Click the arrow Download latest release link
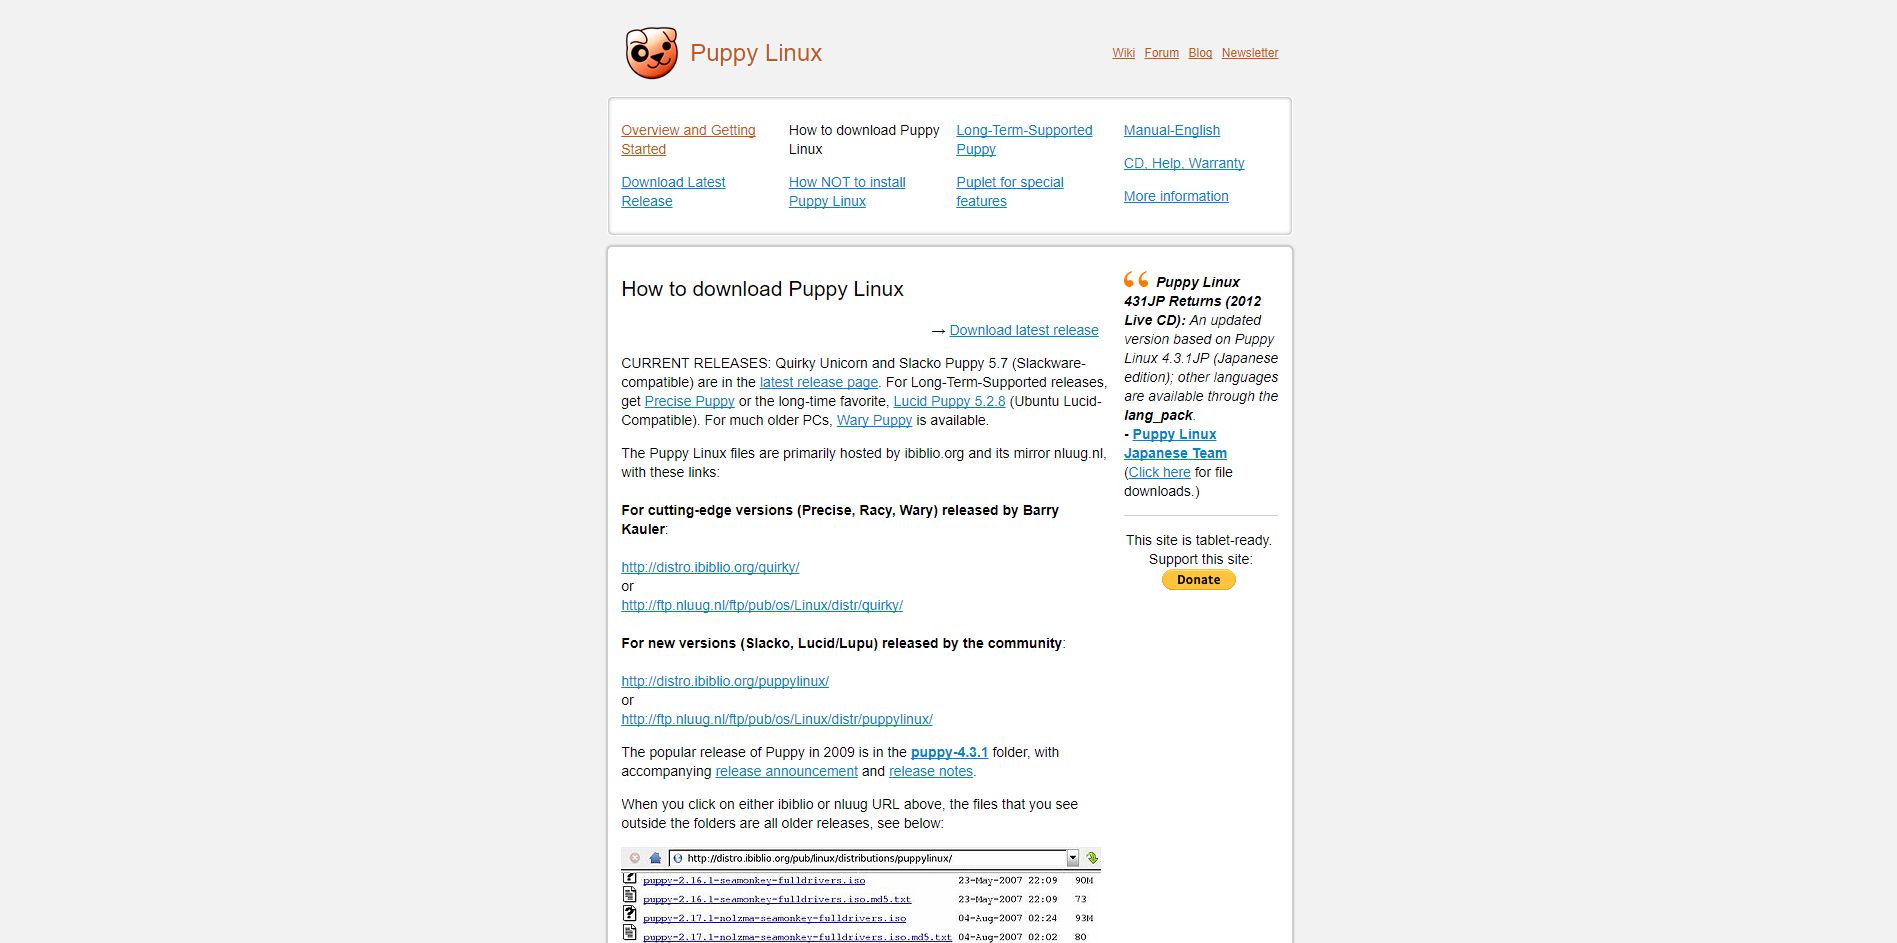 click(1024, 330)
